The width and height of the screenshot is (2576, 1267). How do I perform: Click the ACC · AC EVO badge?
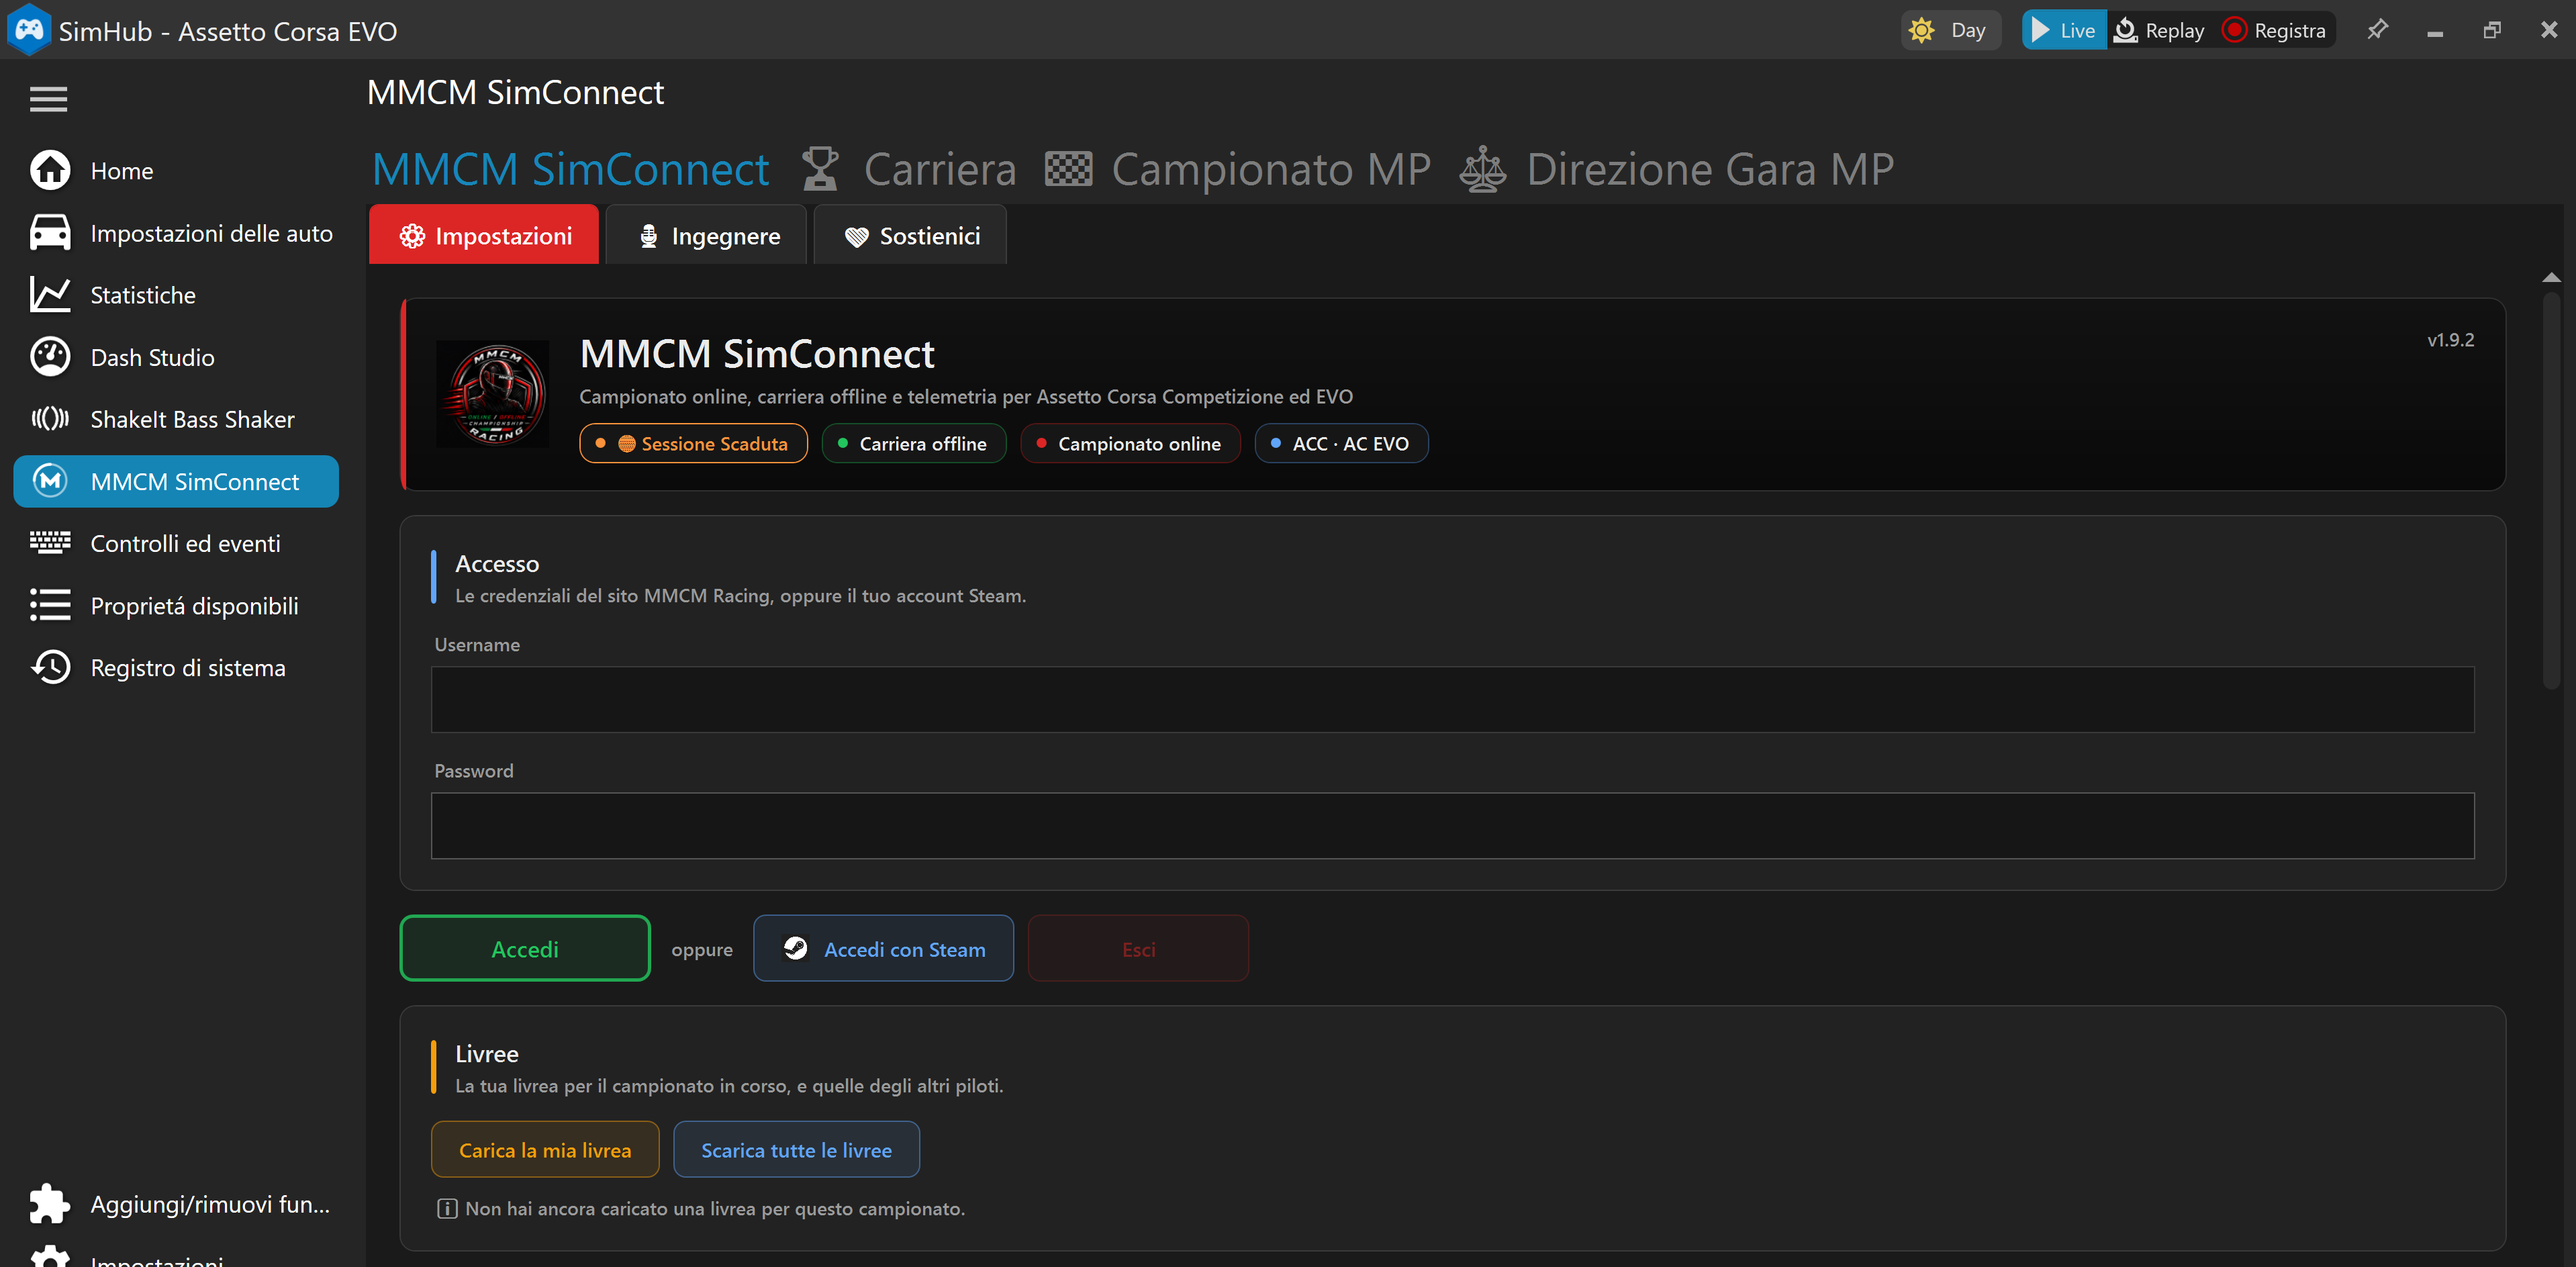tap(1342, 443)
